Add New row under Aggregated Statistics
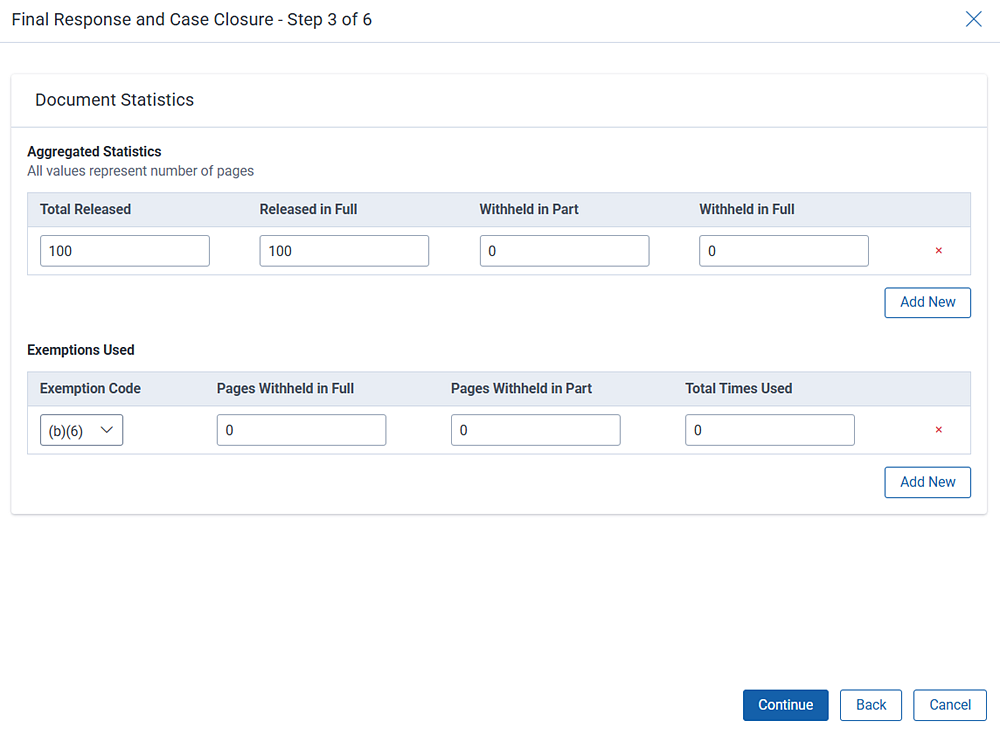1000x735 pixels. [927, 302]
